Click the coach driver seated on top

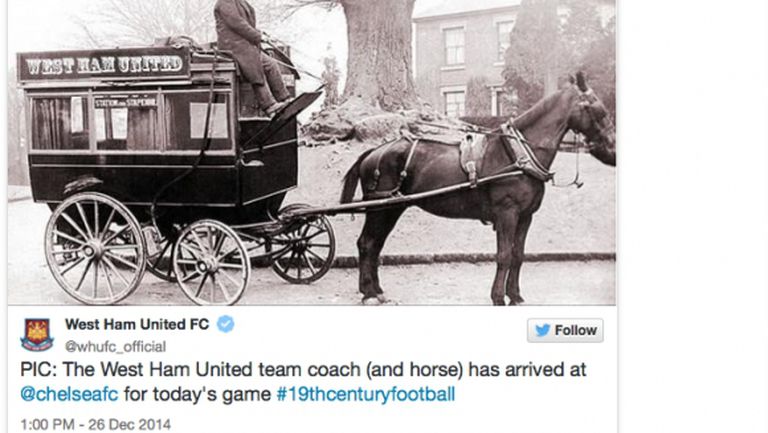click(x=252, y=54)
